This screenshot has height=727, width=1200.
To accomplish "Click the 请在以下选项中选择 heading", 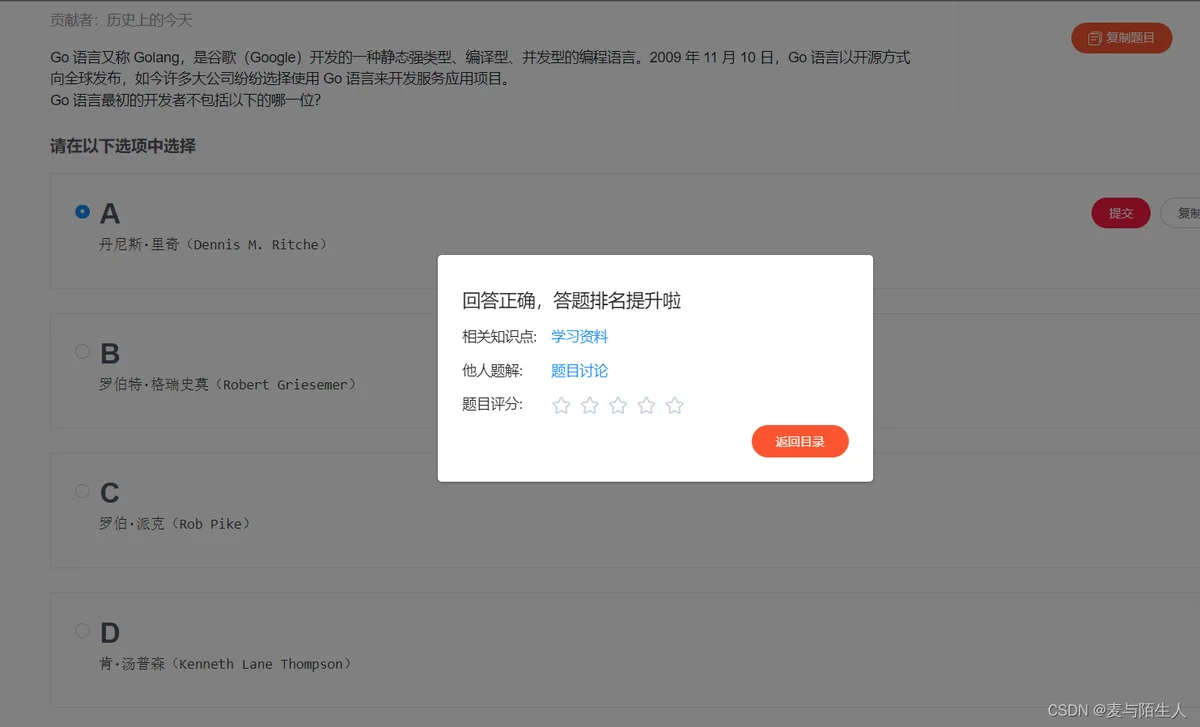I will click(123, 146).
